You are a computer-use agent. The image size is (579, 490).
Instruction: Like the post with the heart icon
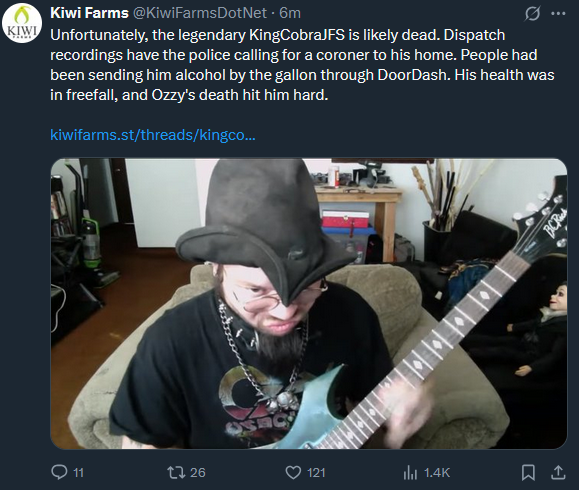pyautogui.click(x=293, y=472)
